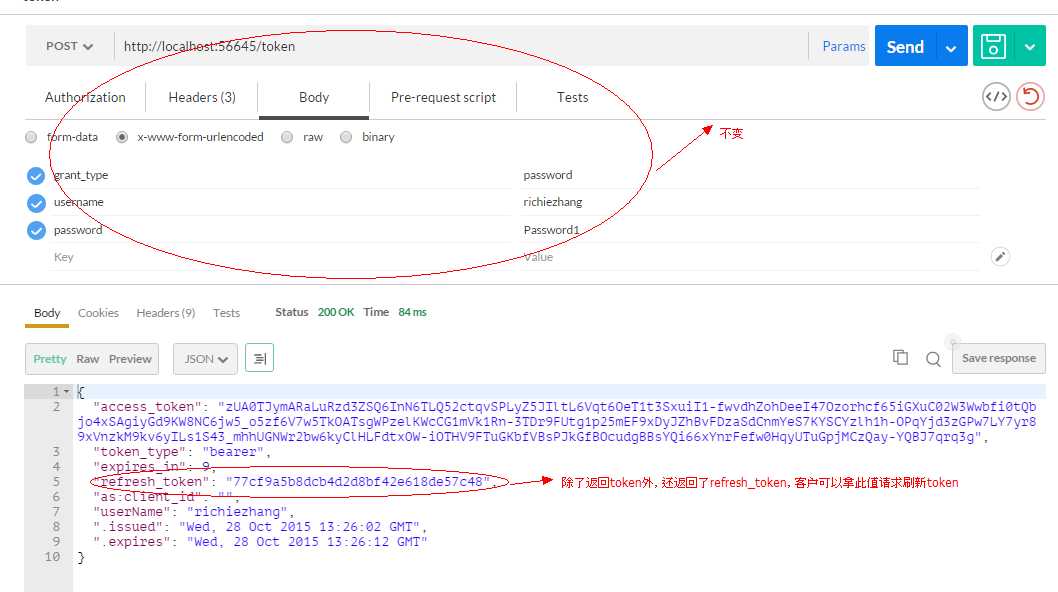The height and width of the screenshot is (592, 1058).
Task: Click the refresh_token line in response
Action: 295,482
